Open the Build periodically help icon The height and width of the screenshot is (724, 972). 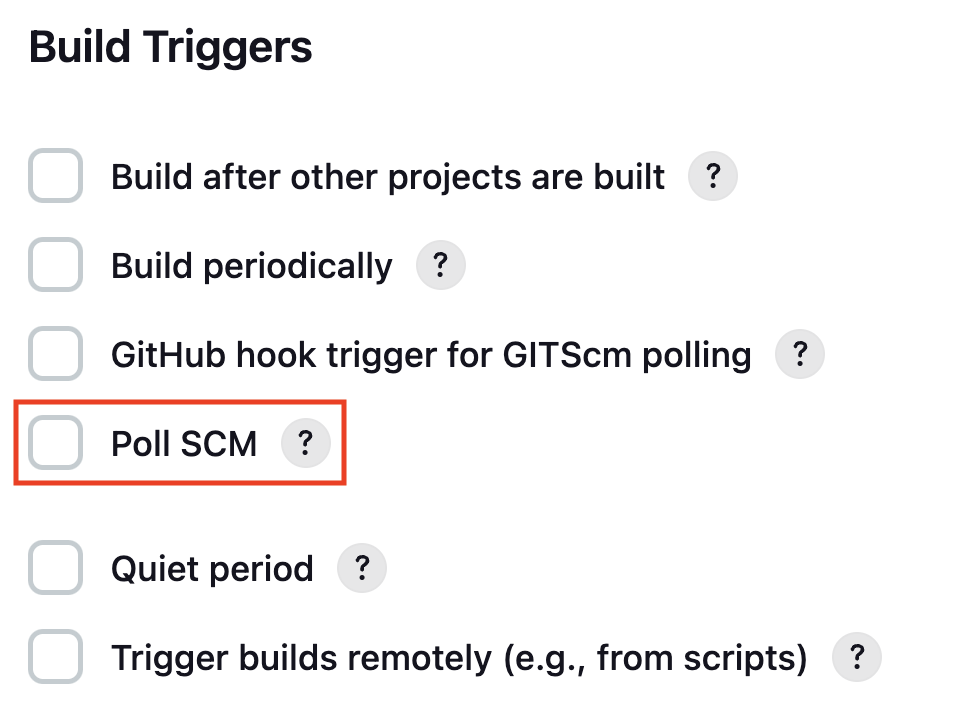coord(441,265)
